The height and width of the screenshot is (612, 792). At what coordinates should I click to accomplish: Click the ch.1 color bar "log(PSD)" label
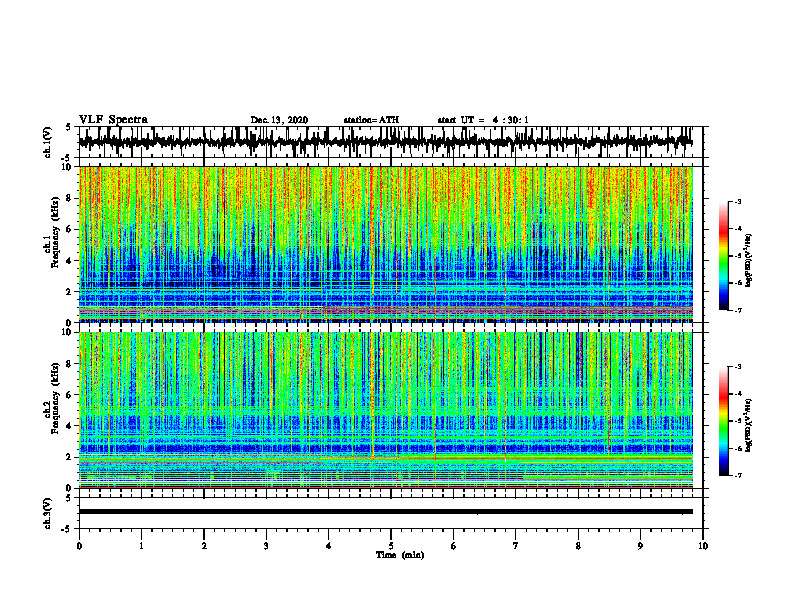(x=749, y=261)
